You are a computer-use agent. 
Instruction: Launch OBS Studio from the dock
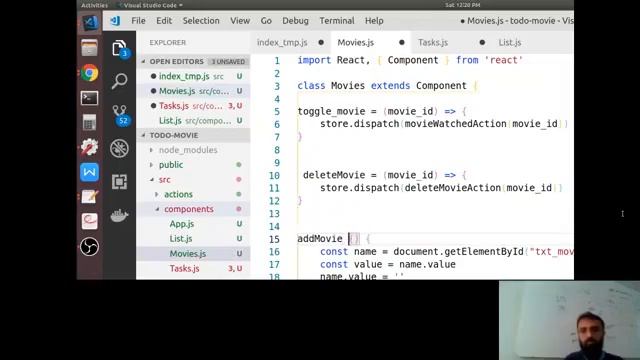click(x=89, y=247)
